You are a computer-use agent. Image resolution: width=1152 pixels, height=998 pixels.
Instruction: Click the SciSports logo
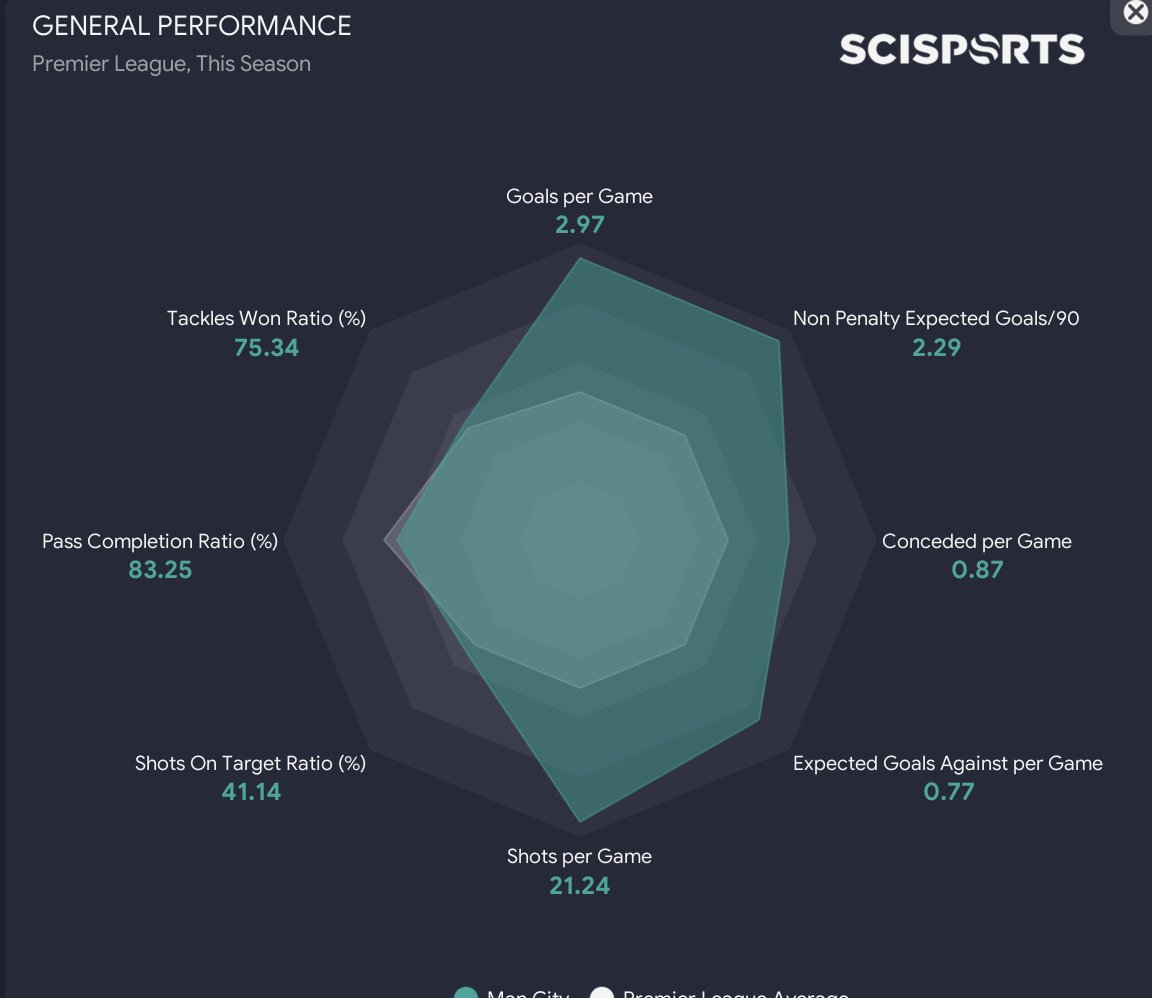pyautogui.click(x=961, y=49)
